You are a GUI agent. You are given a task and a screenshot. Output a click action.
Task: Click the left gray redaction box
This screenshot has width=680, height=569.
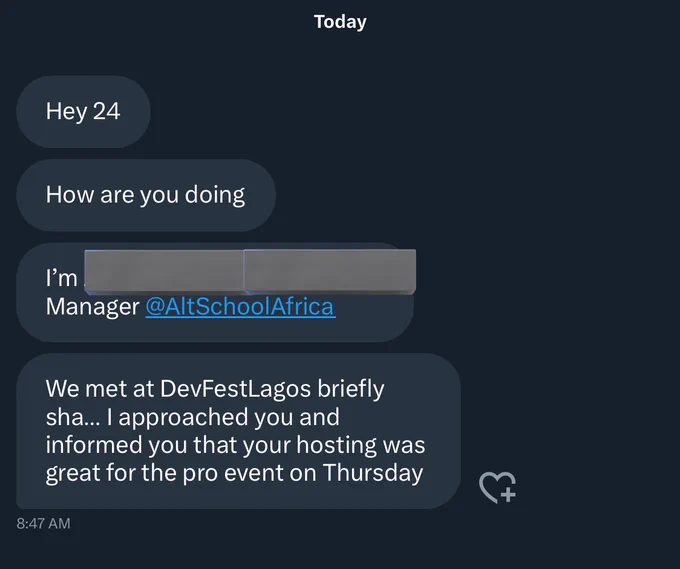[164, 271]
